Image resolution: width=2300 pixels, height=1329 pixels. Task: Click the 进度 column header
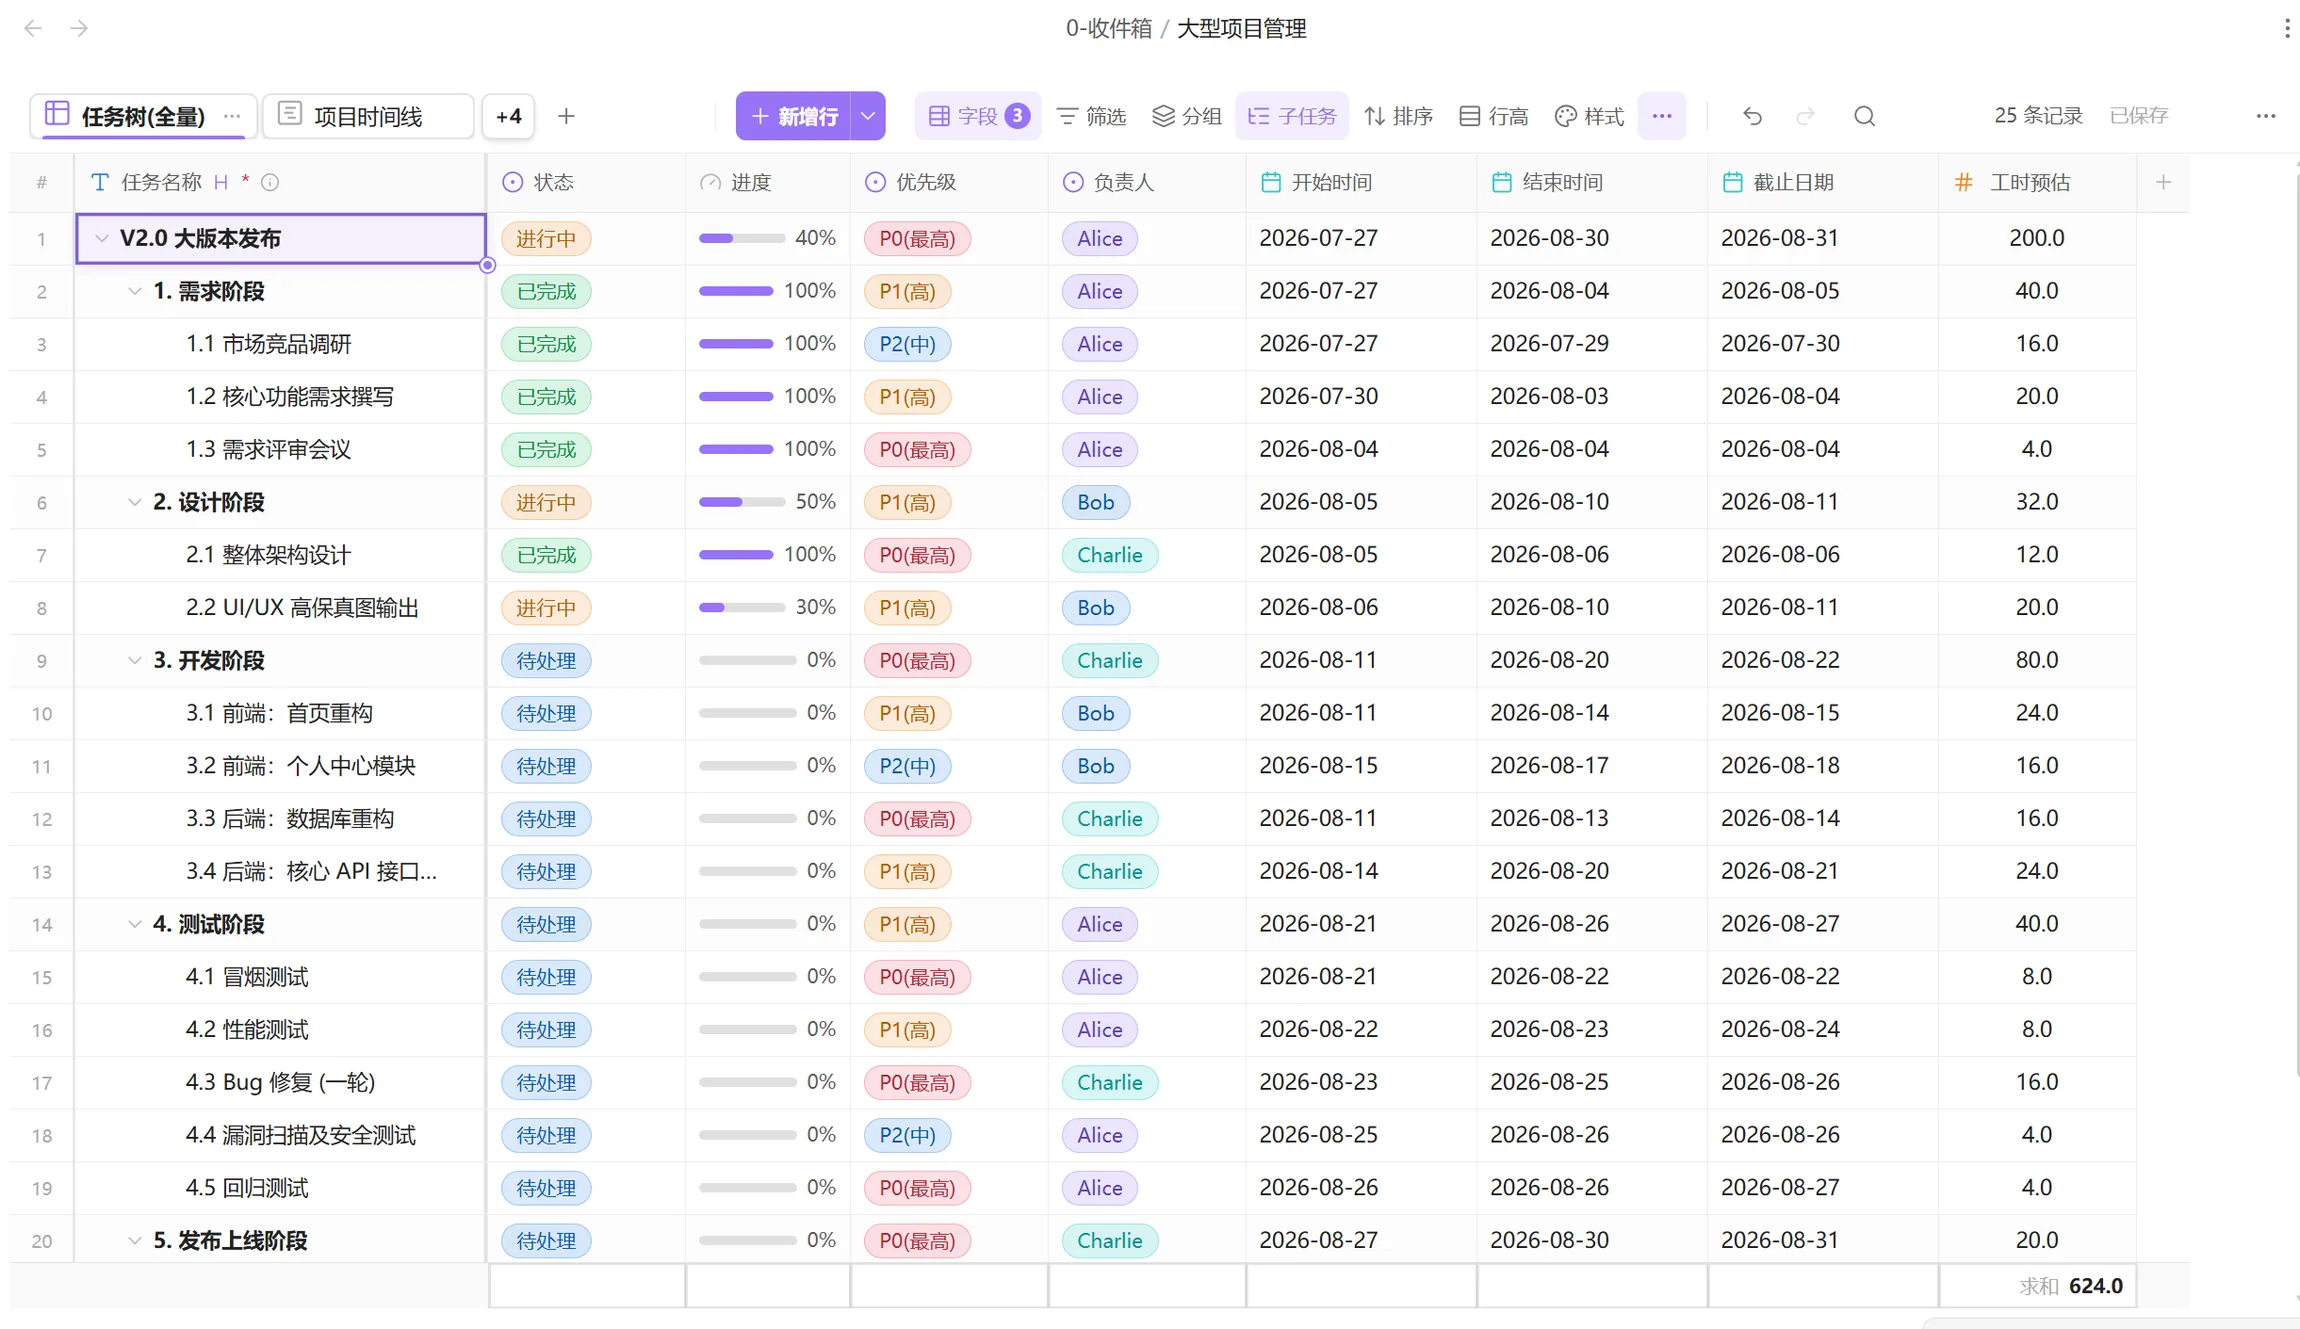(768, 182)
